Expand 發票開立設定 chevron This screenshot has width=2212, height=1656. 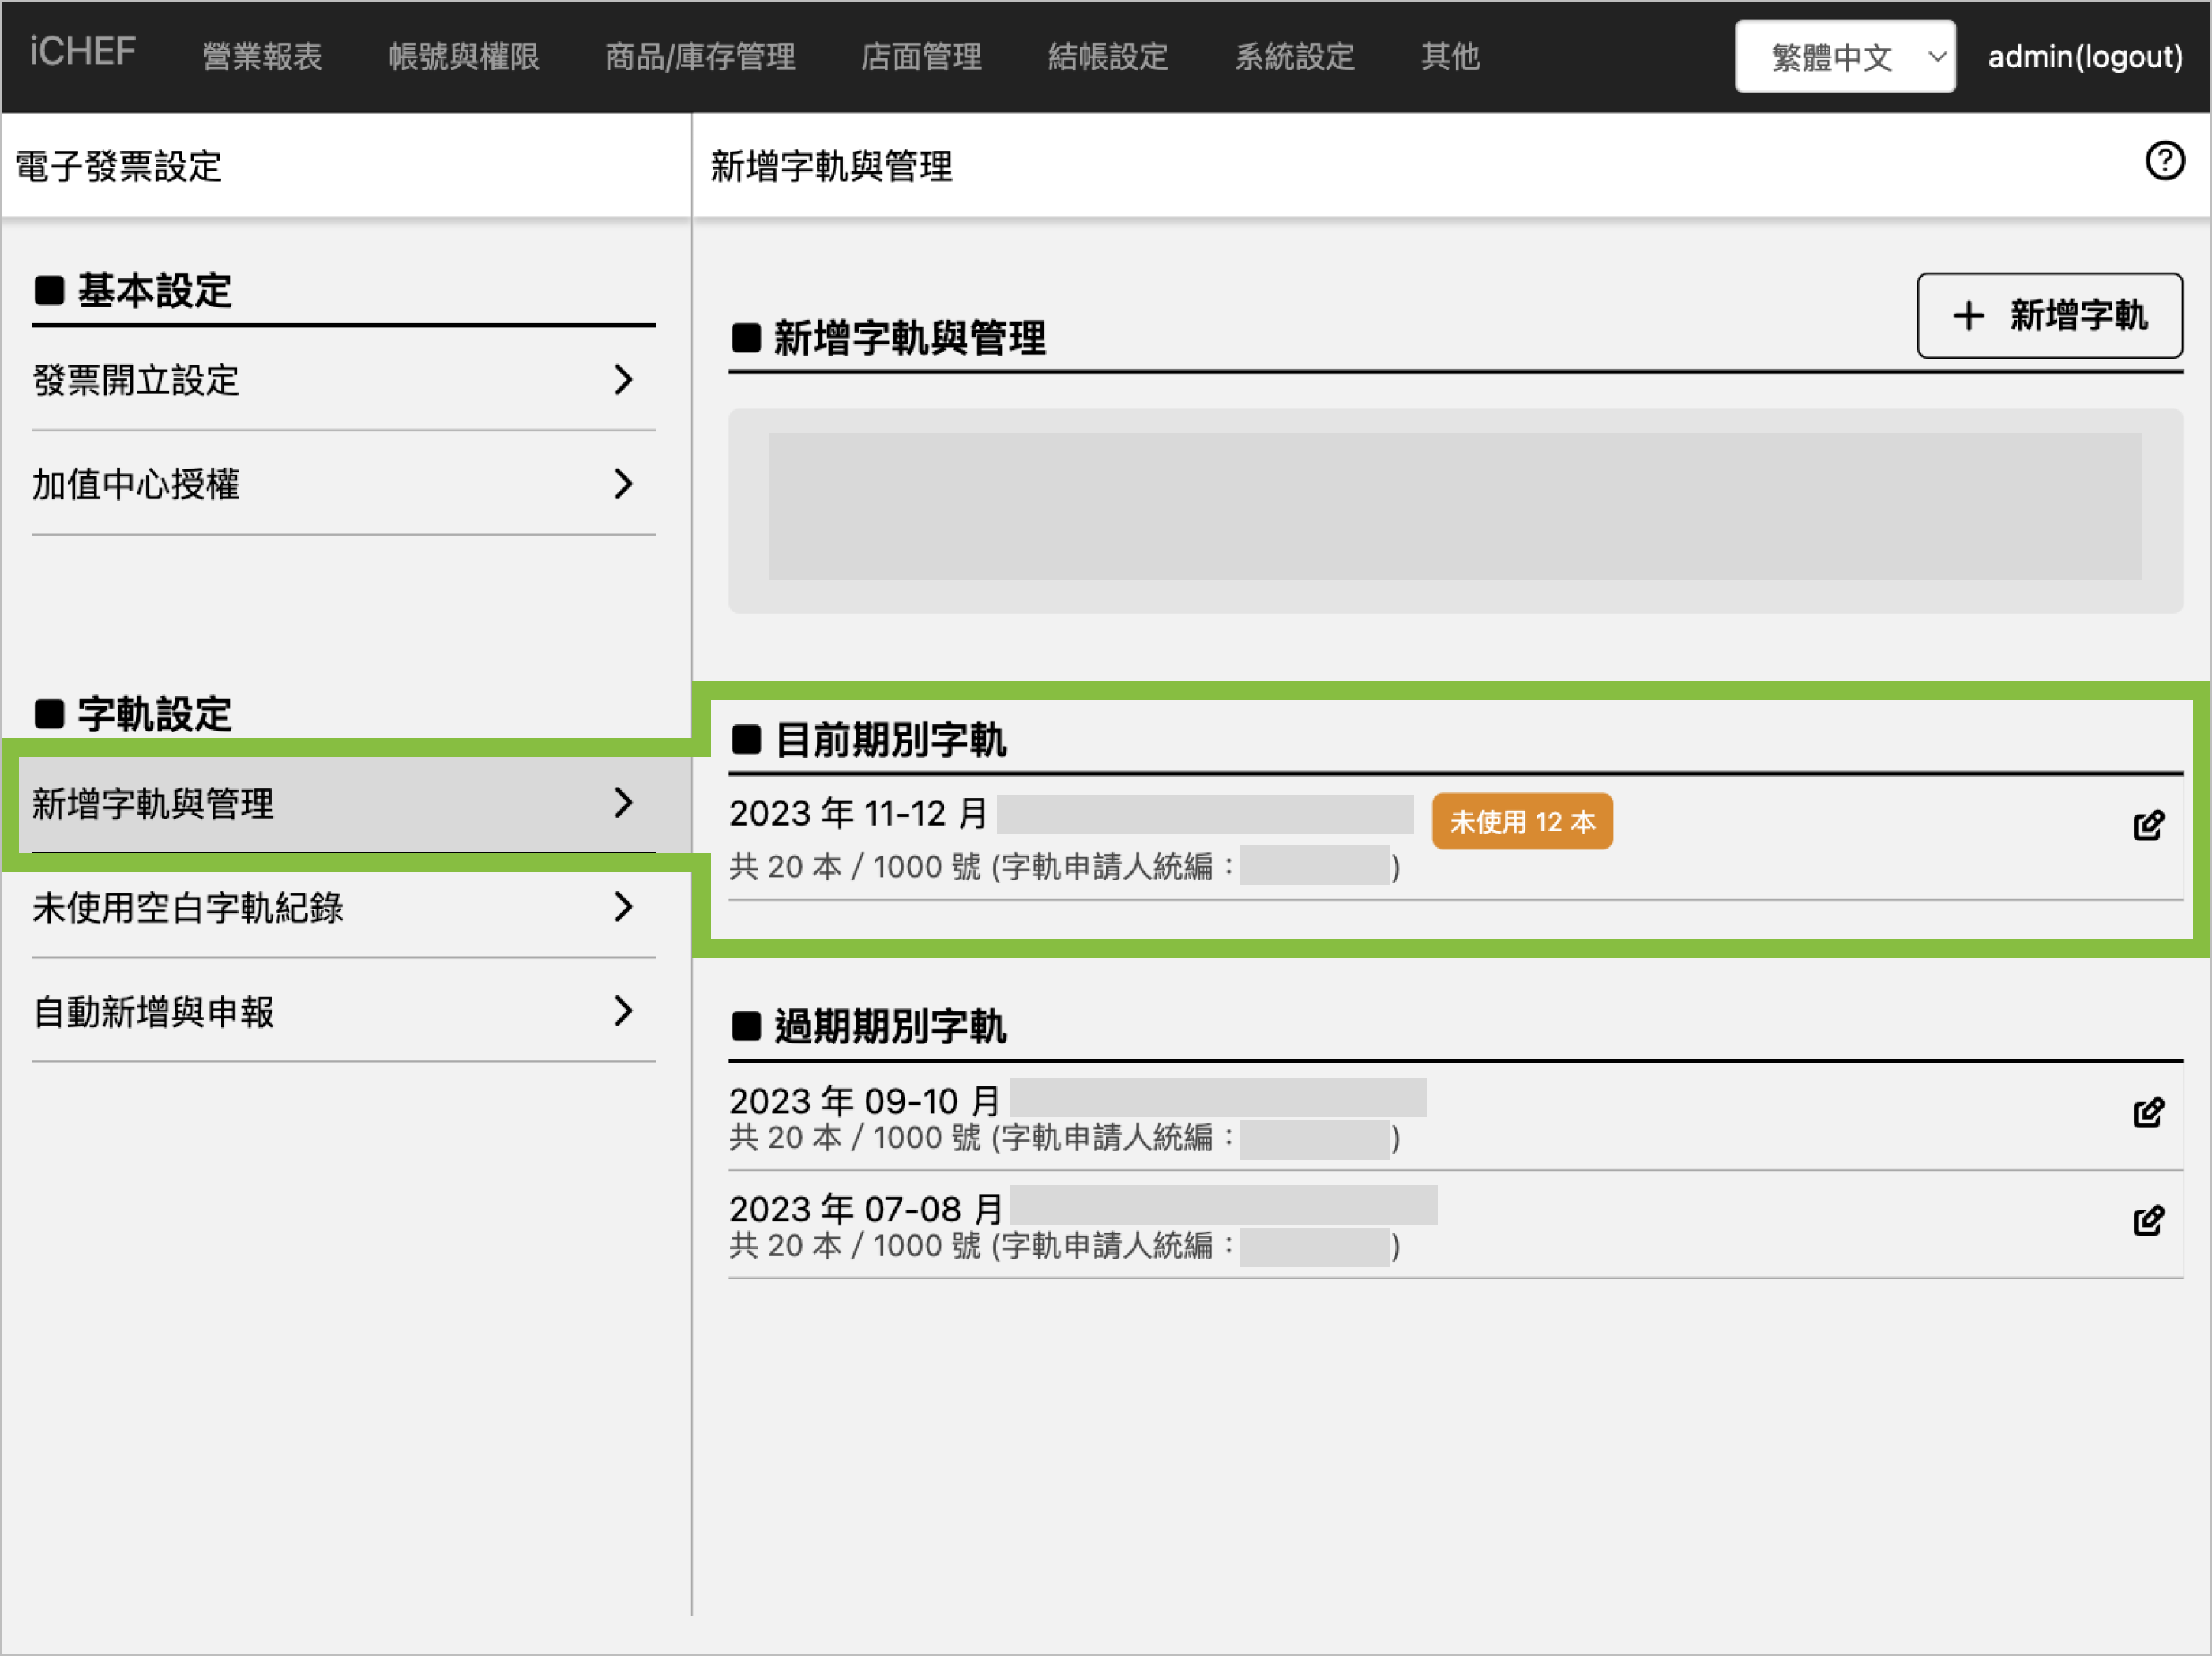click(x=623, y=380)
